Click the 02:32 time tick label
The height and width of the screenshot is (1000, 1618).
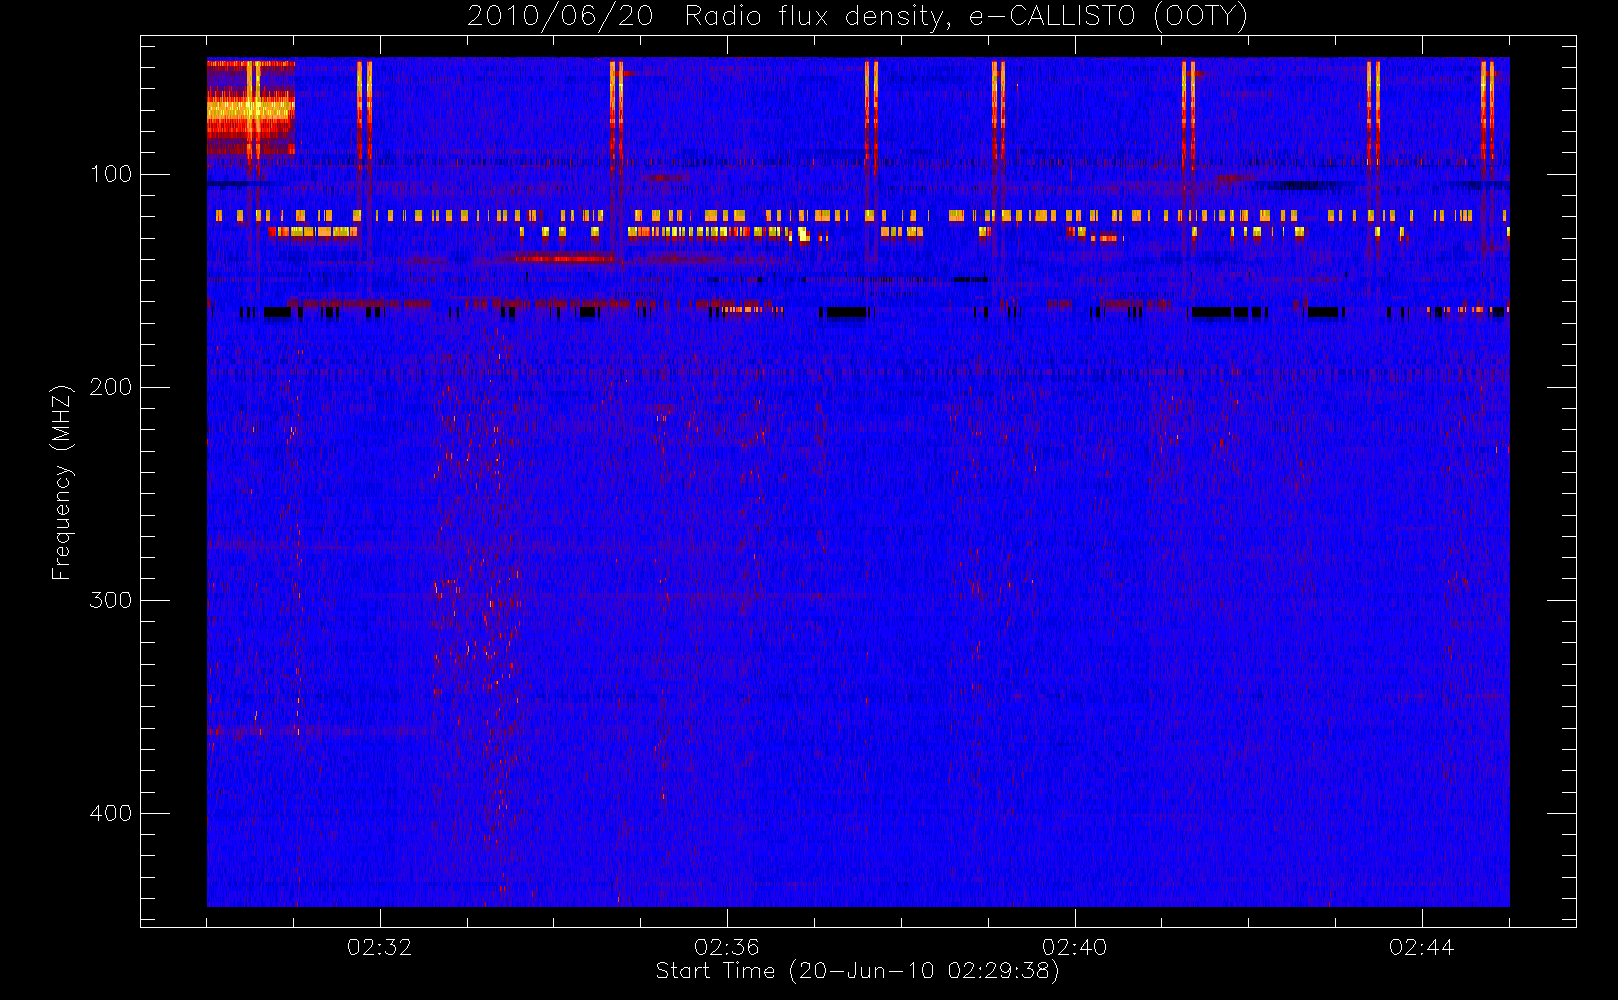tap(379, 947)
